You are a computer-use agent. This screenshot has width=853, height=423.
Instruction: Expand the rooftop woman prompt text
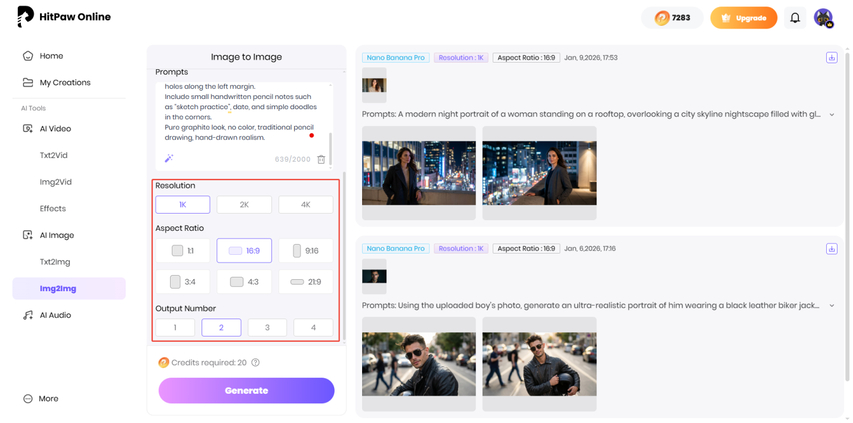832,115
